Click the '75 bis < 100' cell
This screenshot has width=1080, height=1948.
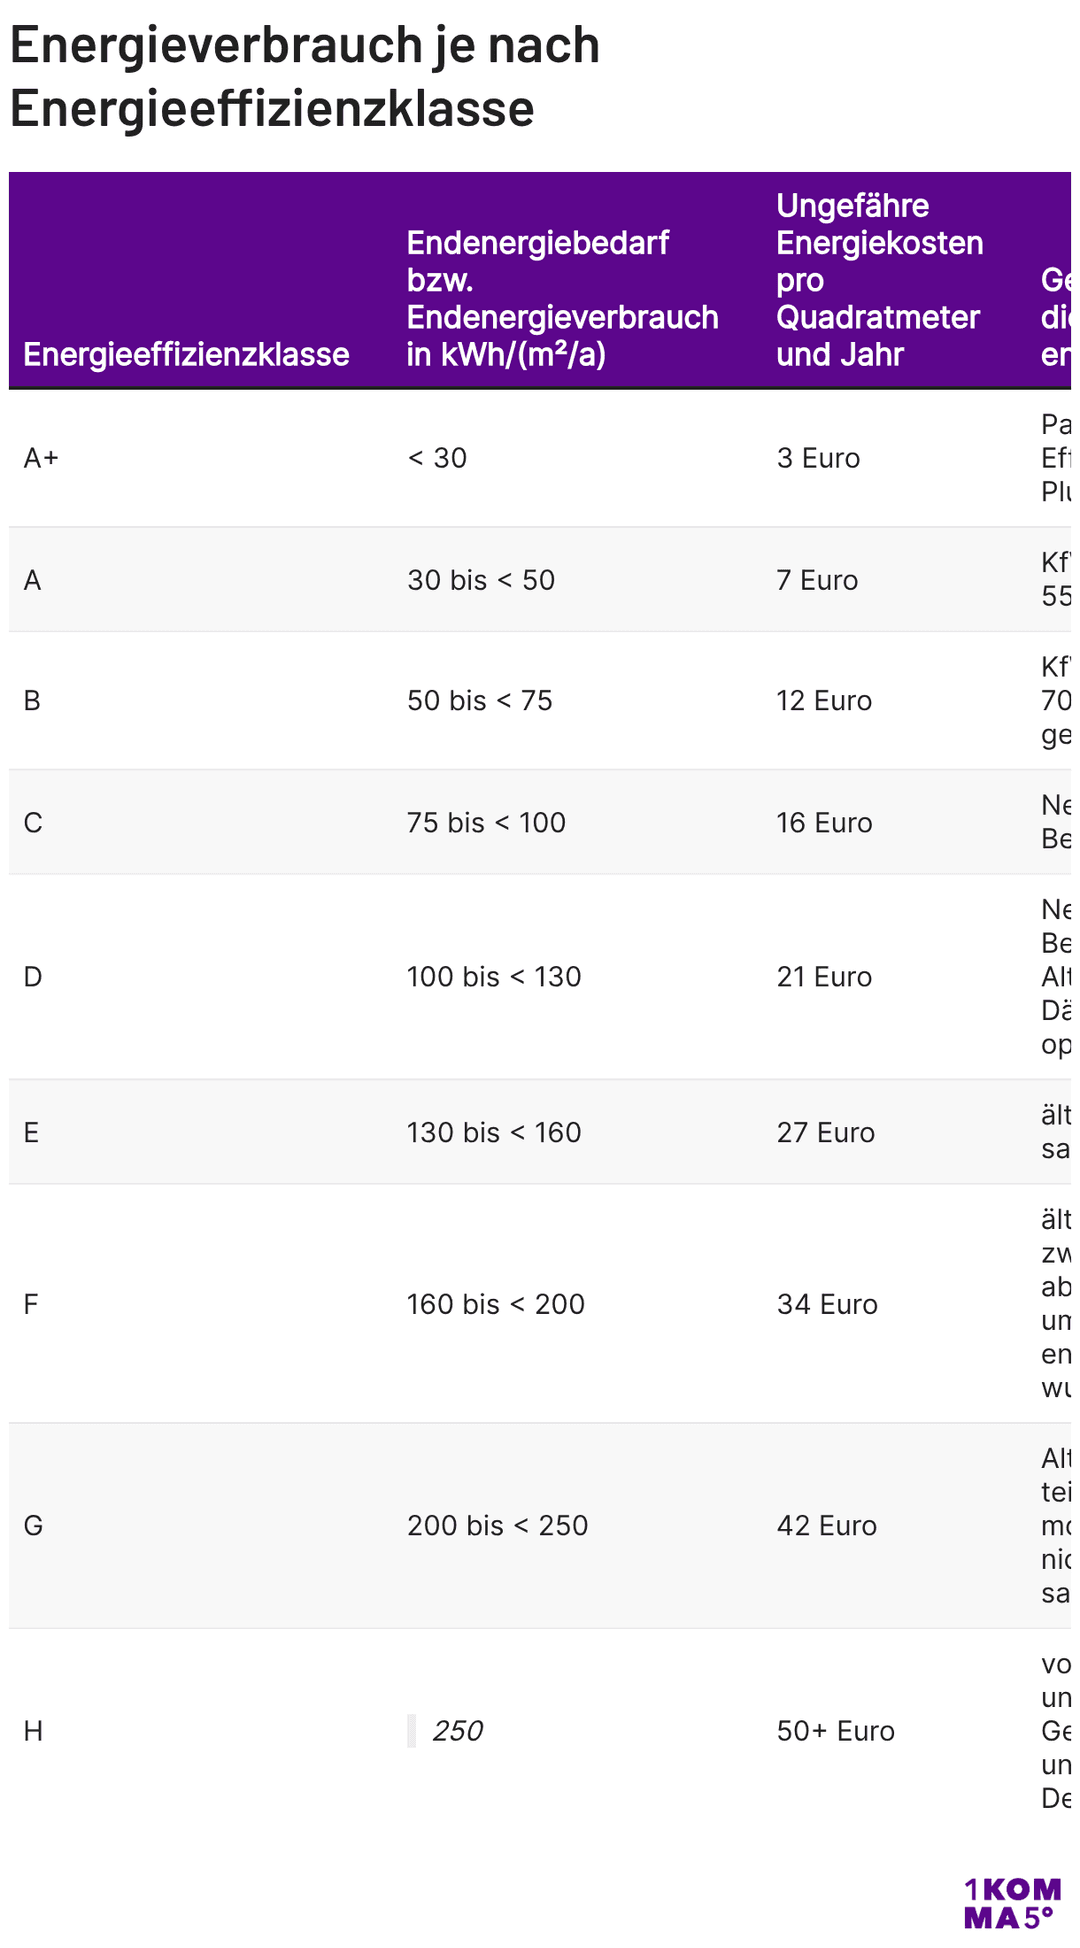[486, 823]
